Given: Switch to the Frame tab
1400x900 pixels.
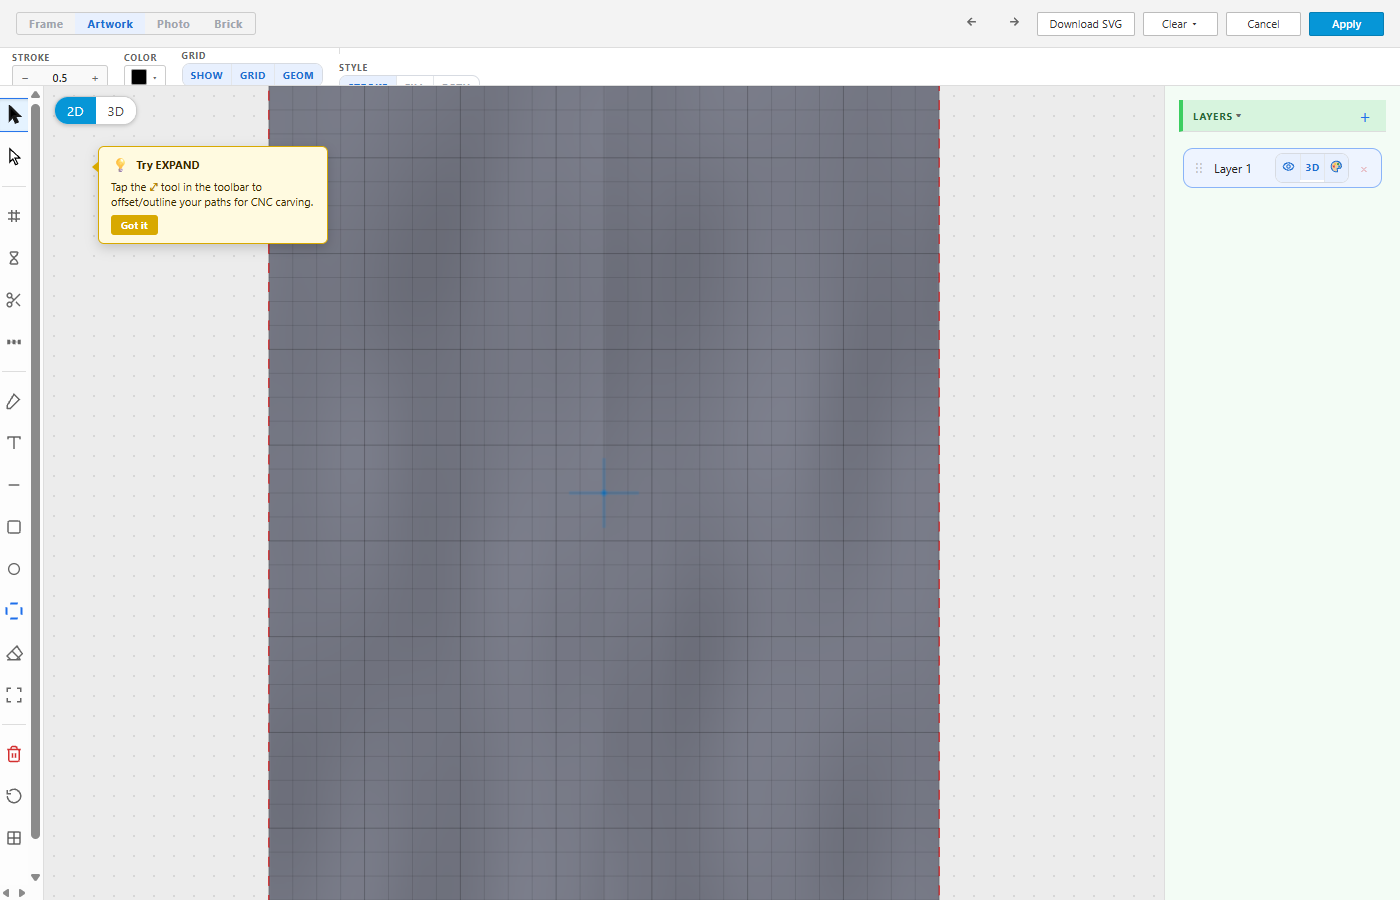Looking at the screenshot, I should (46, 24).
